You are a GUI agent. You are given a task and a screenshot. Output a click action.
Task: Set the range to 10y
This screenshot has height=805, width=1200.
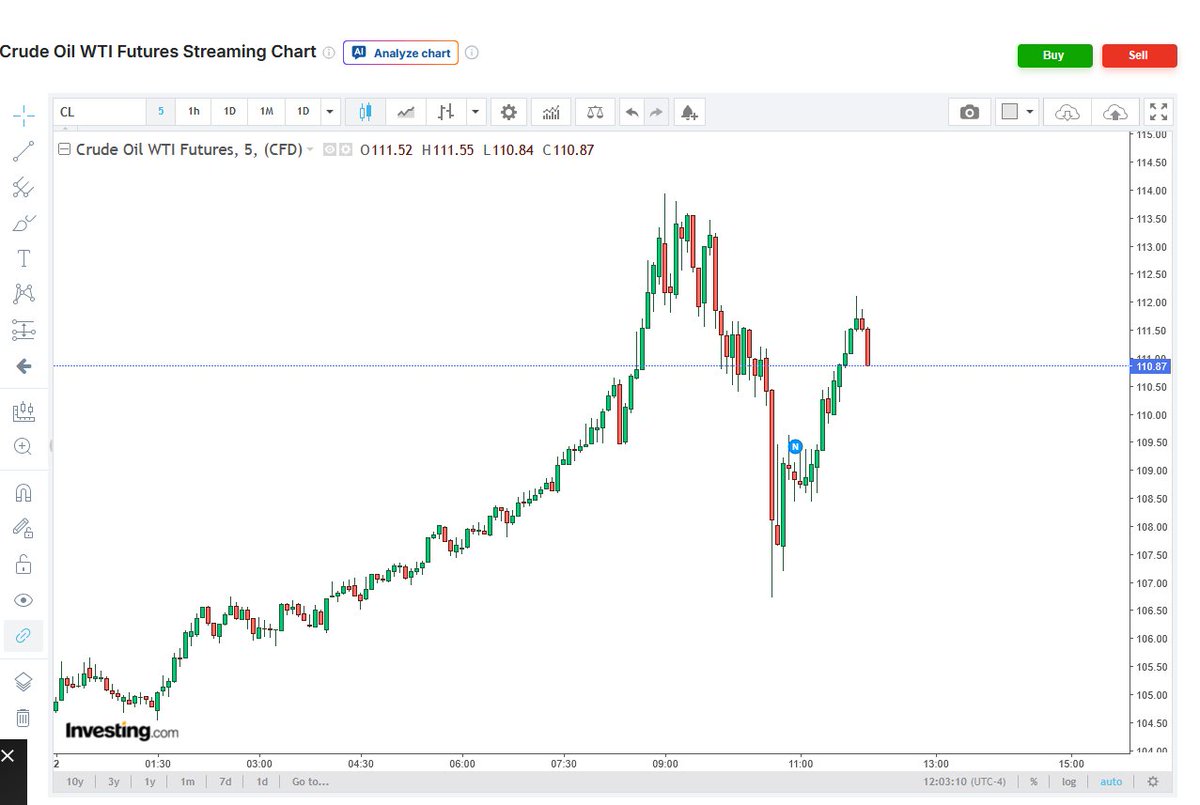point(75,782)
